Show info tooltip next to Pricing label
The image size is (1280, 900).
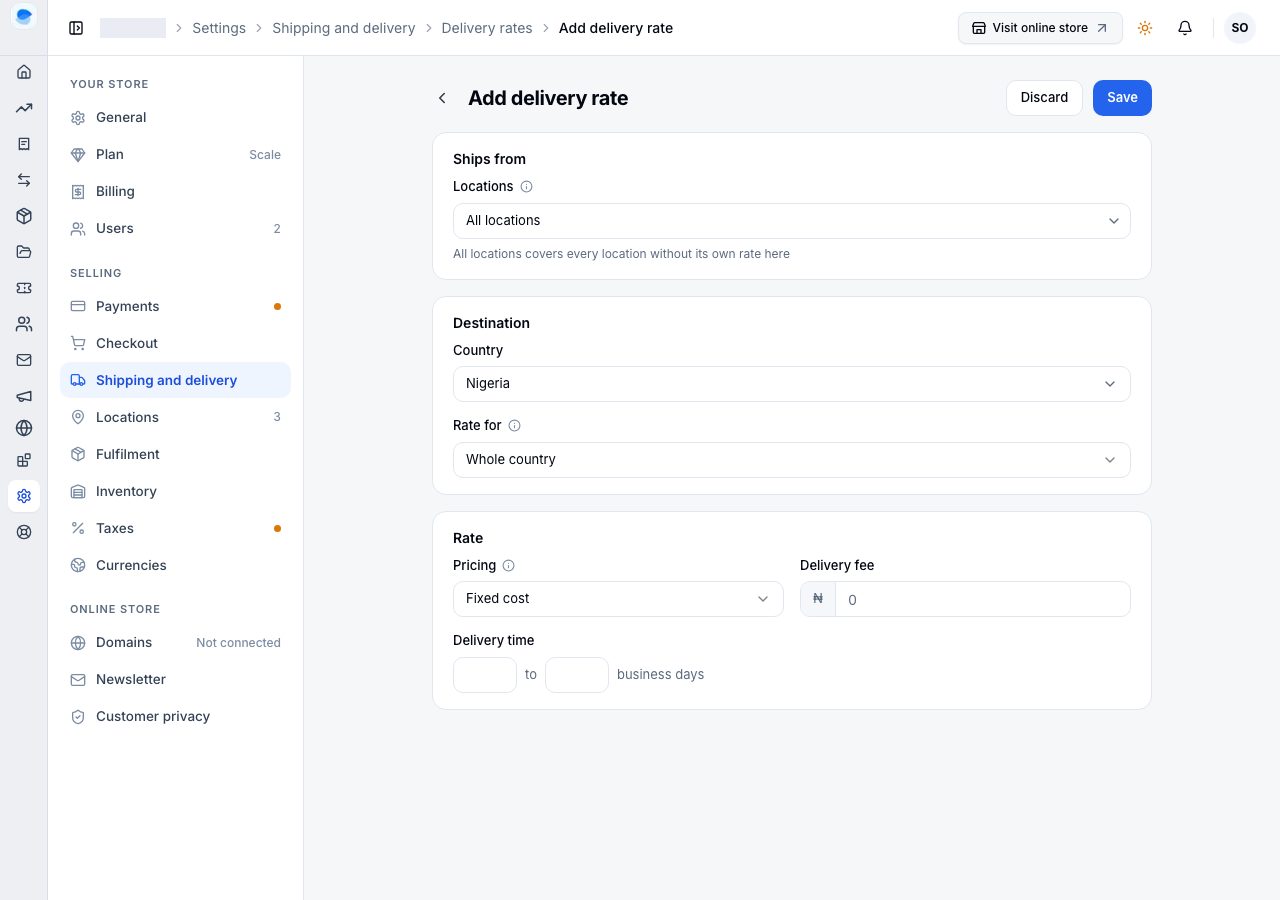508,565
